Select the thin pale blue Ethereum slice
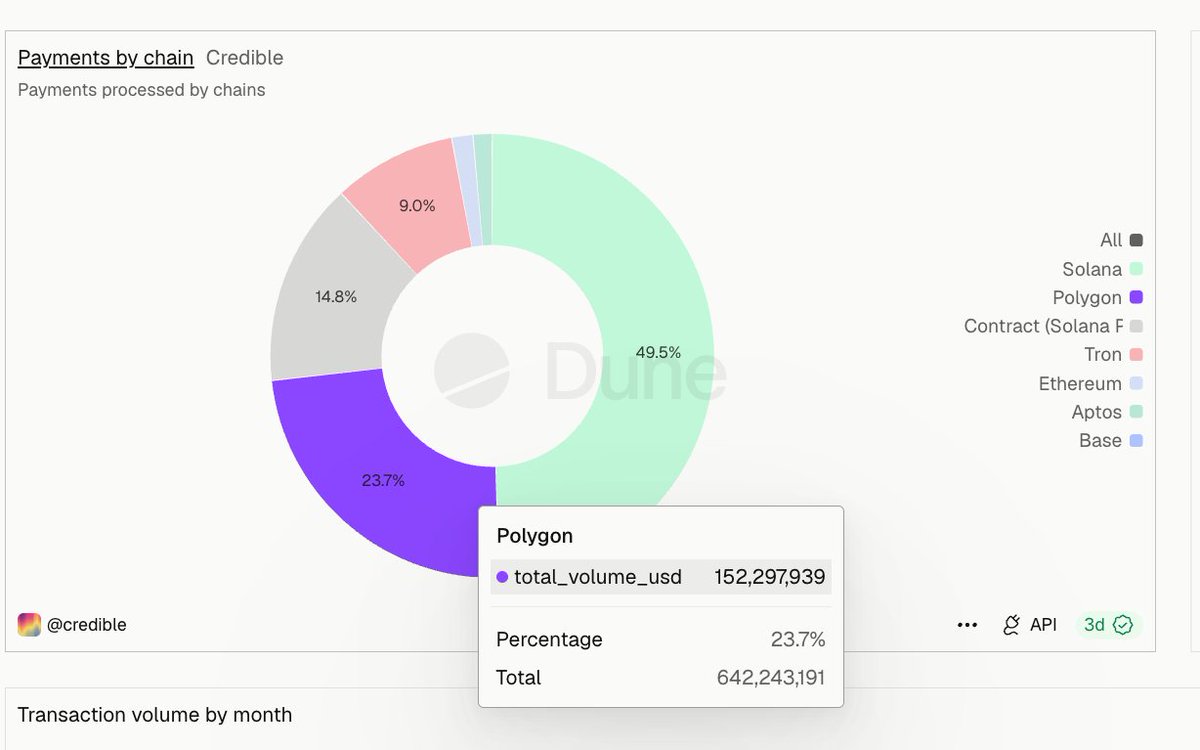 click(468, 190)
